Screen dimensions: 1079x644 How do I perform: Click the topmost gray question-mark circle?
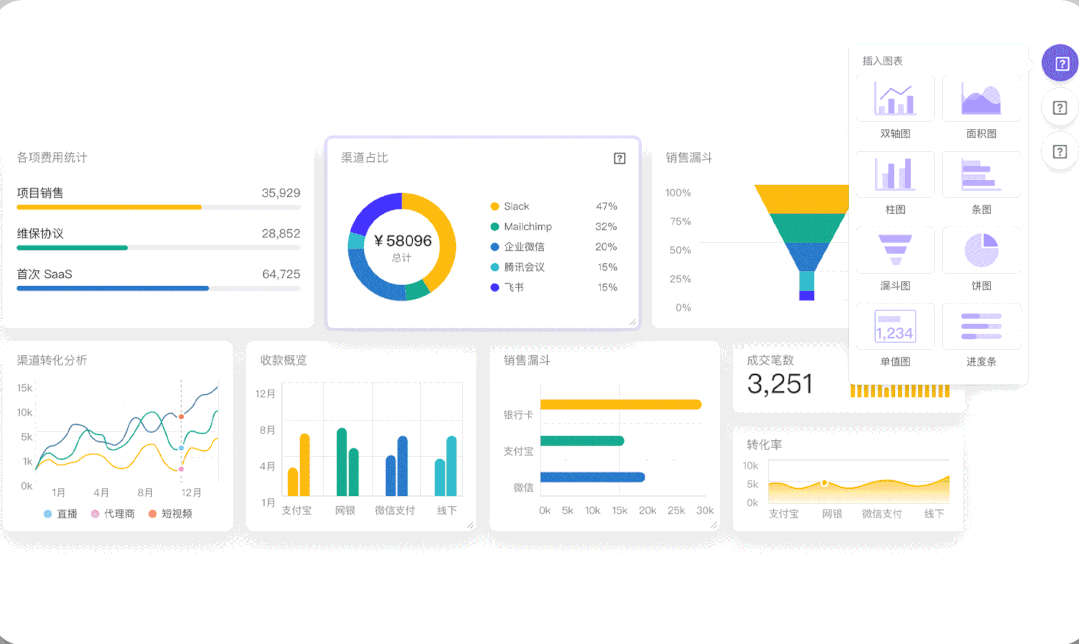(x=1059, y=107)
